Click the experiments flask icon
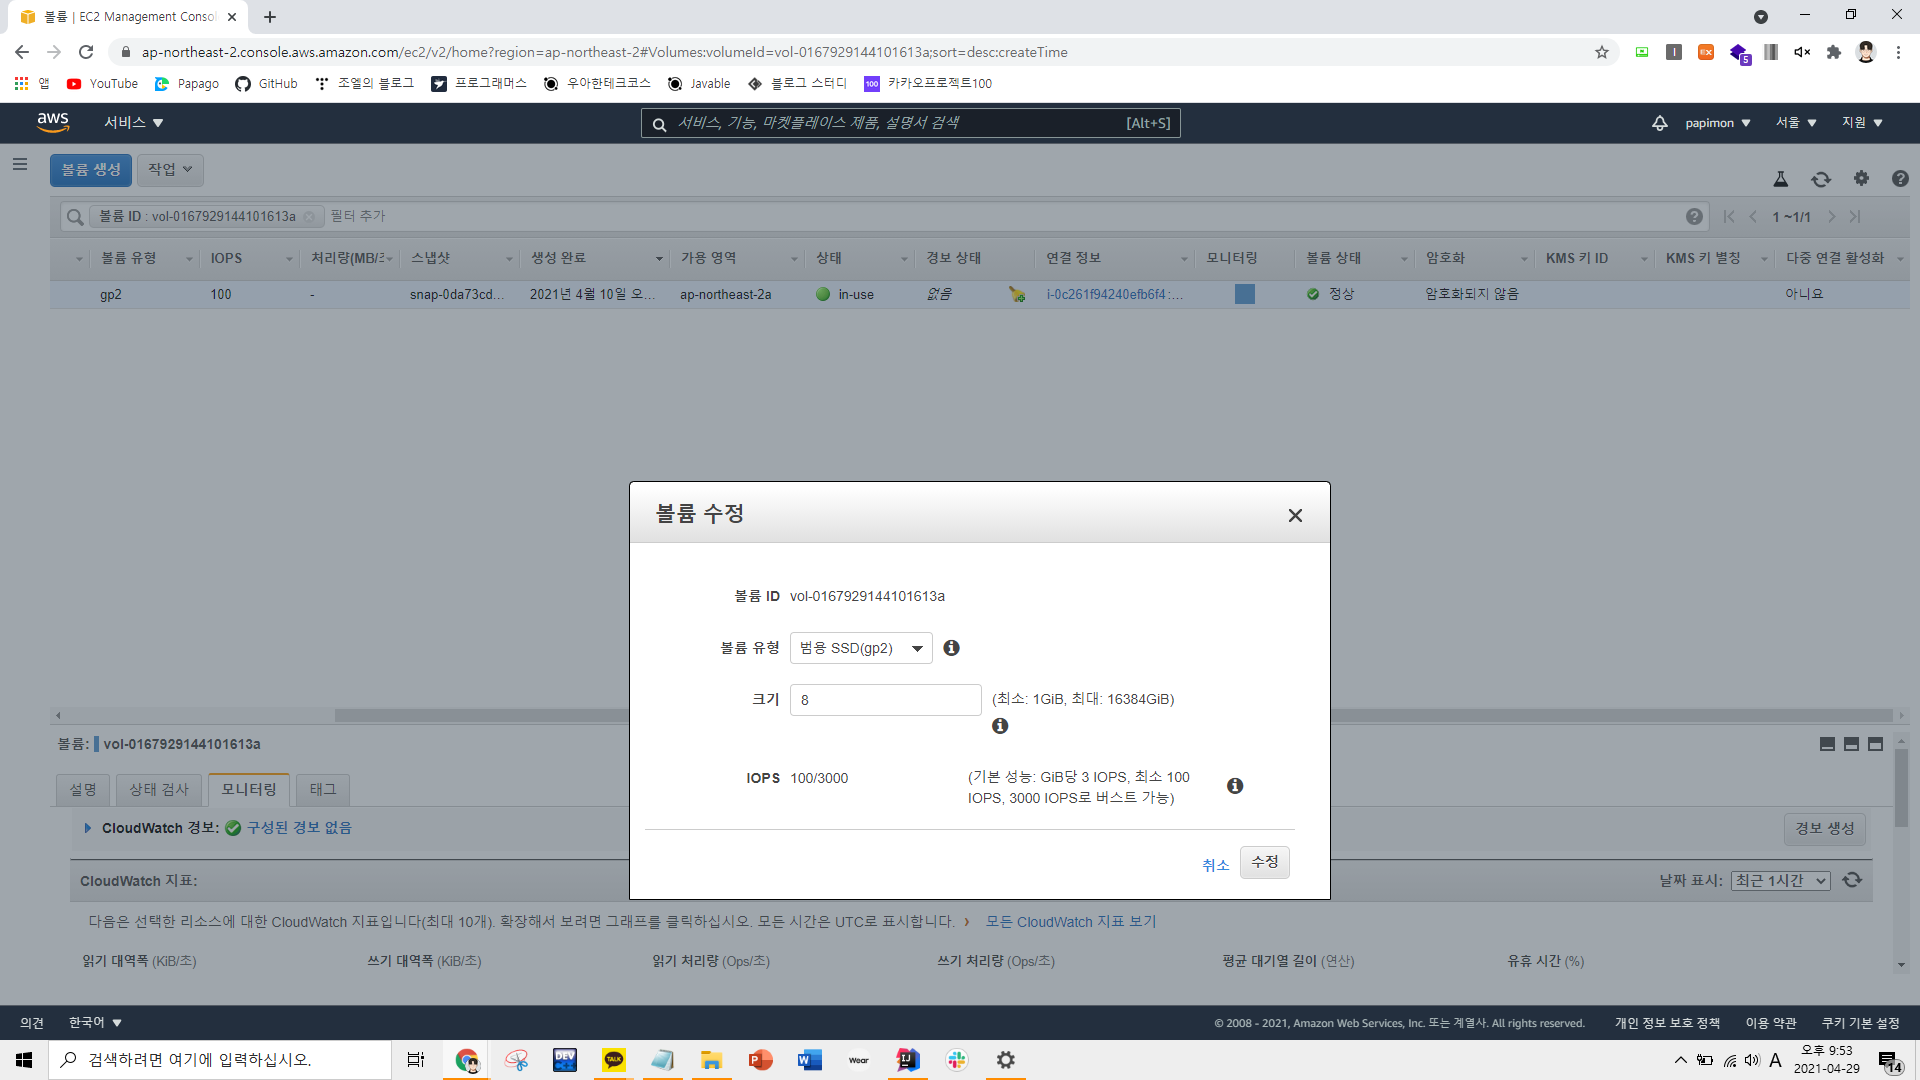The image size is (1920, 1080). [x=1781, y=179]
